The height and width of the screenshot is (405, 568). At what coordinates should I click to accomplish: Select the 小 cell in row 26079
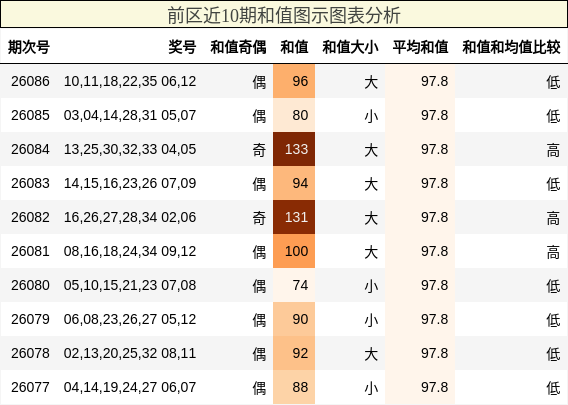click(x=371, y=320)
